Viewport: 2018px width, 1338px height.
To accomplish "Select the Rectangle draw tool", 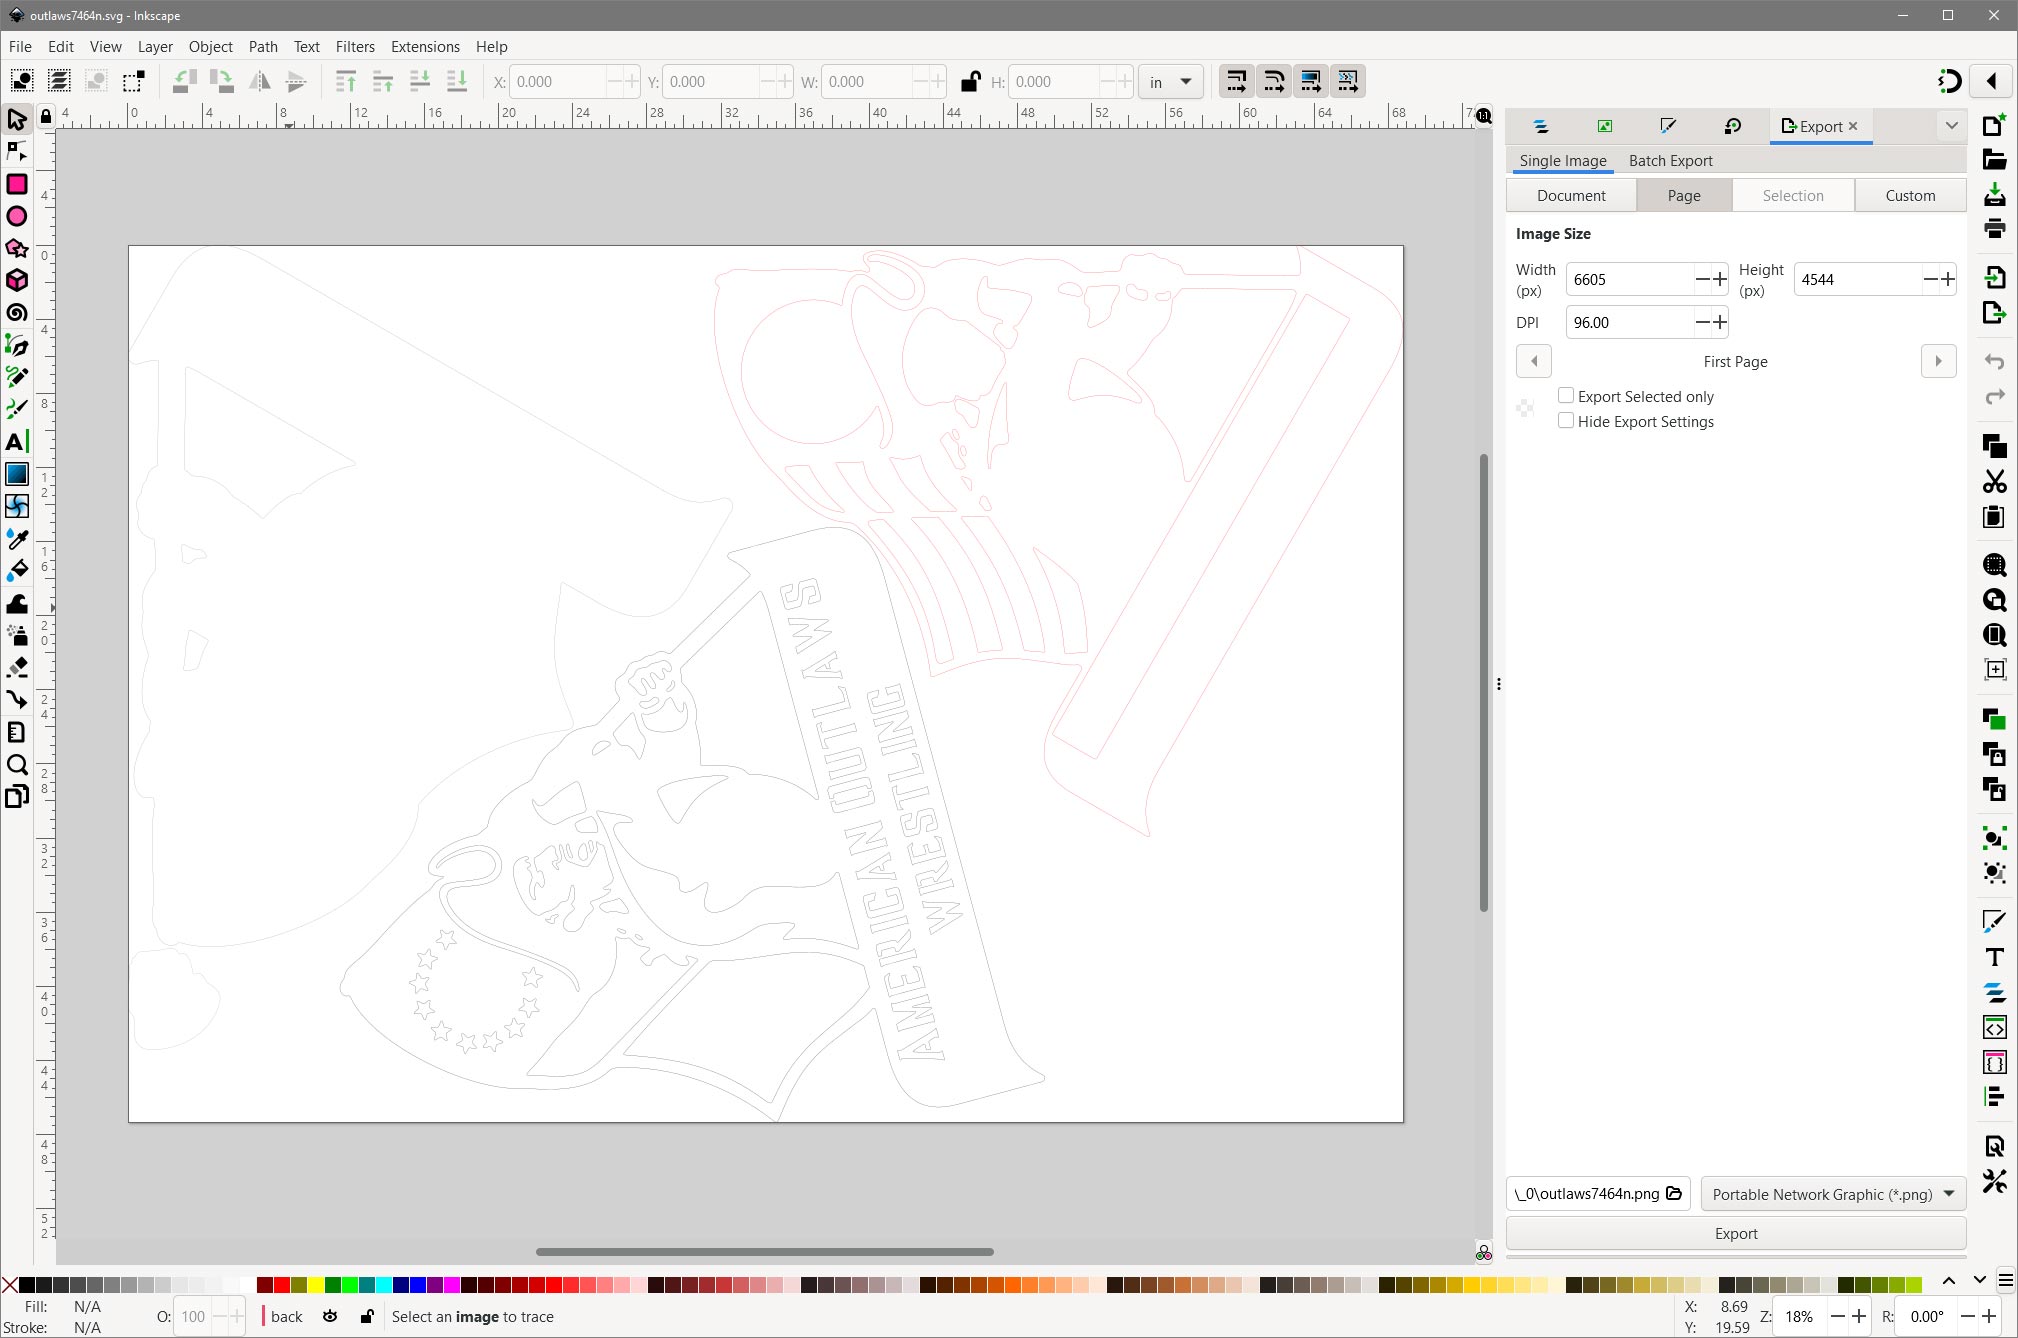I will click(x=18, y=184).
